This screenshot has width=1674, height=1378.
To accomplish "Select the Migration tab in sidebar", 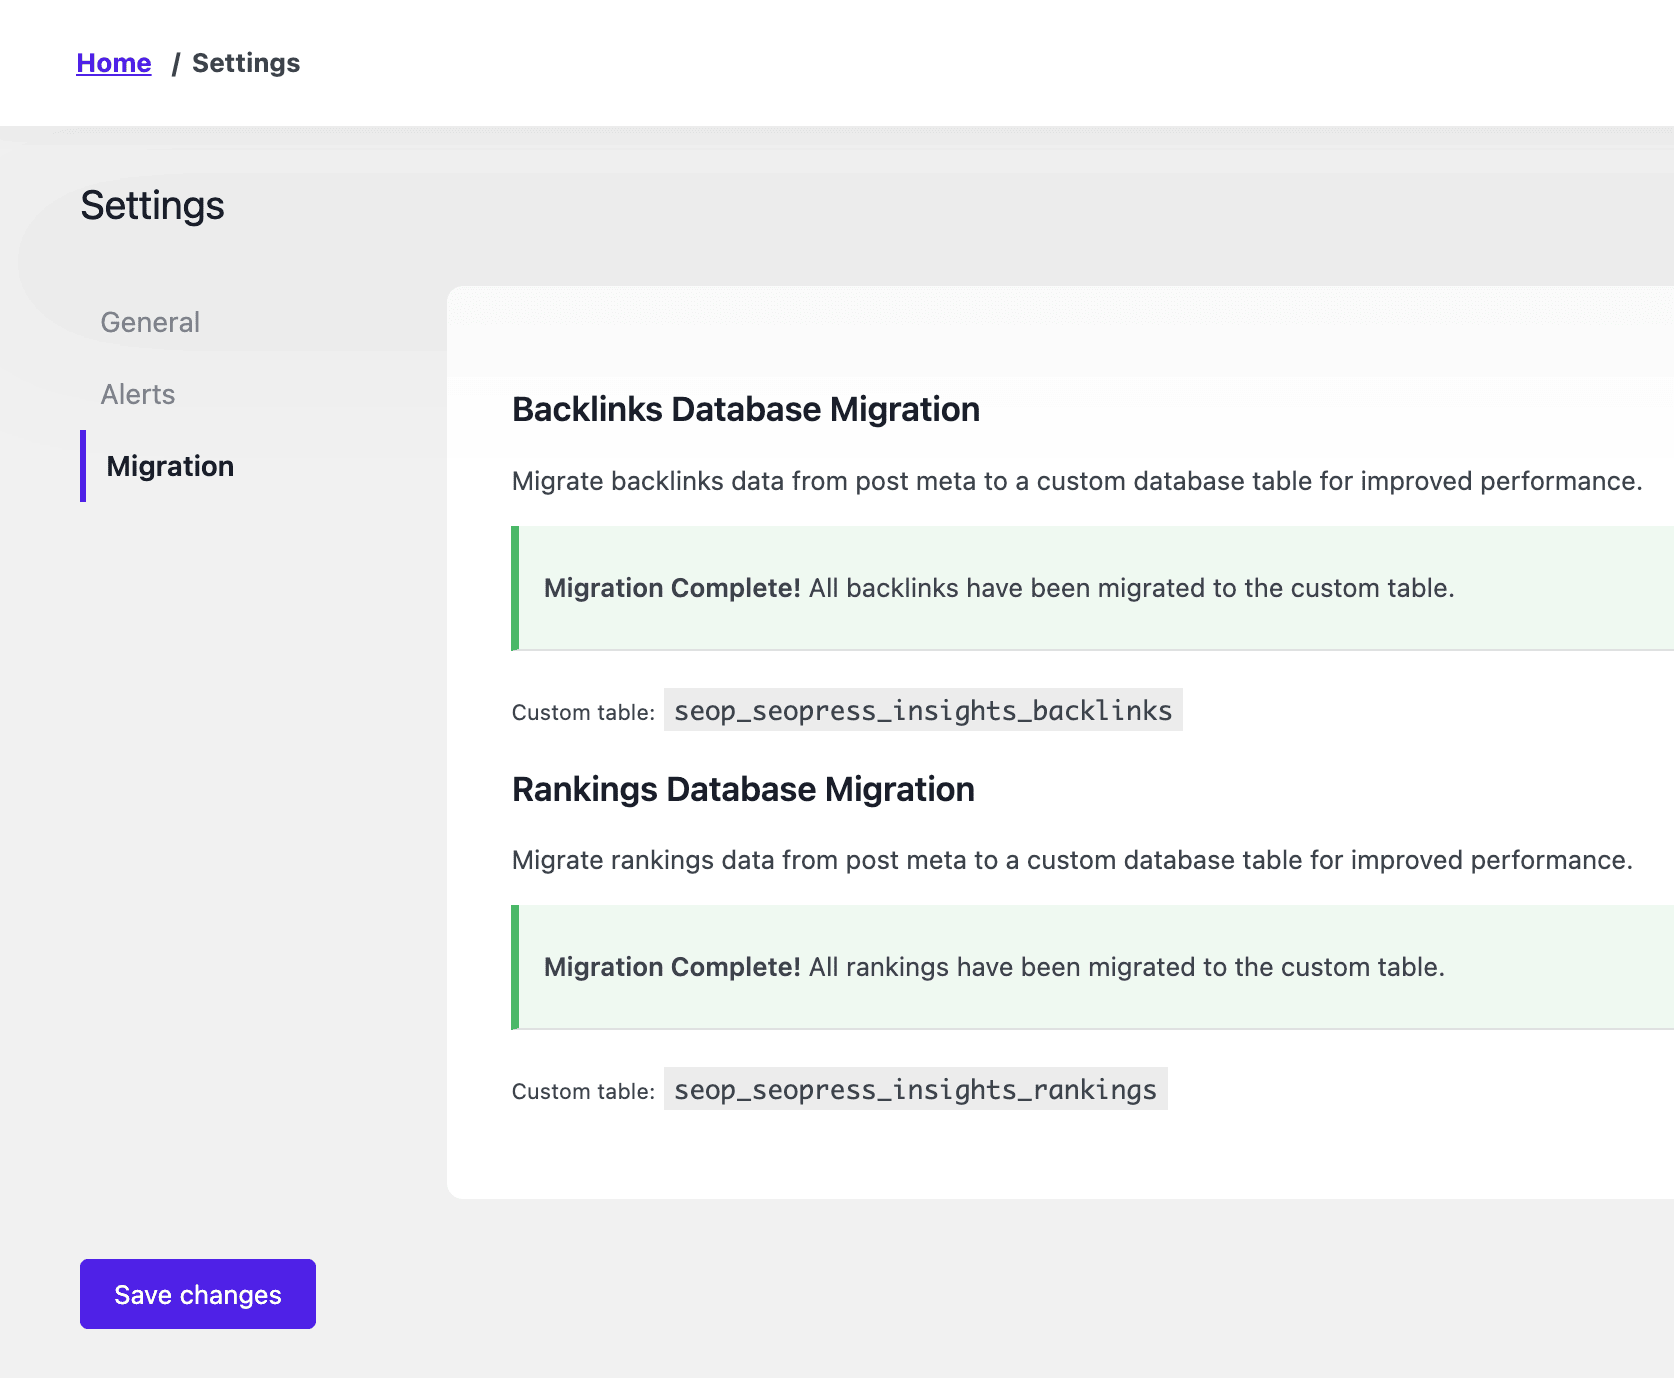I will [x=170, y=466].
